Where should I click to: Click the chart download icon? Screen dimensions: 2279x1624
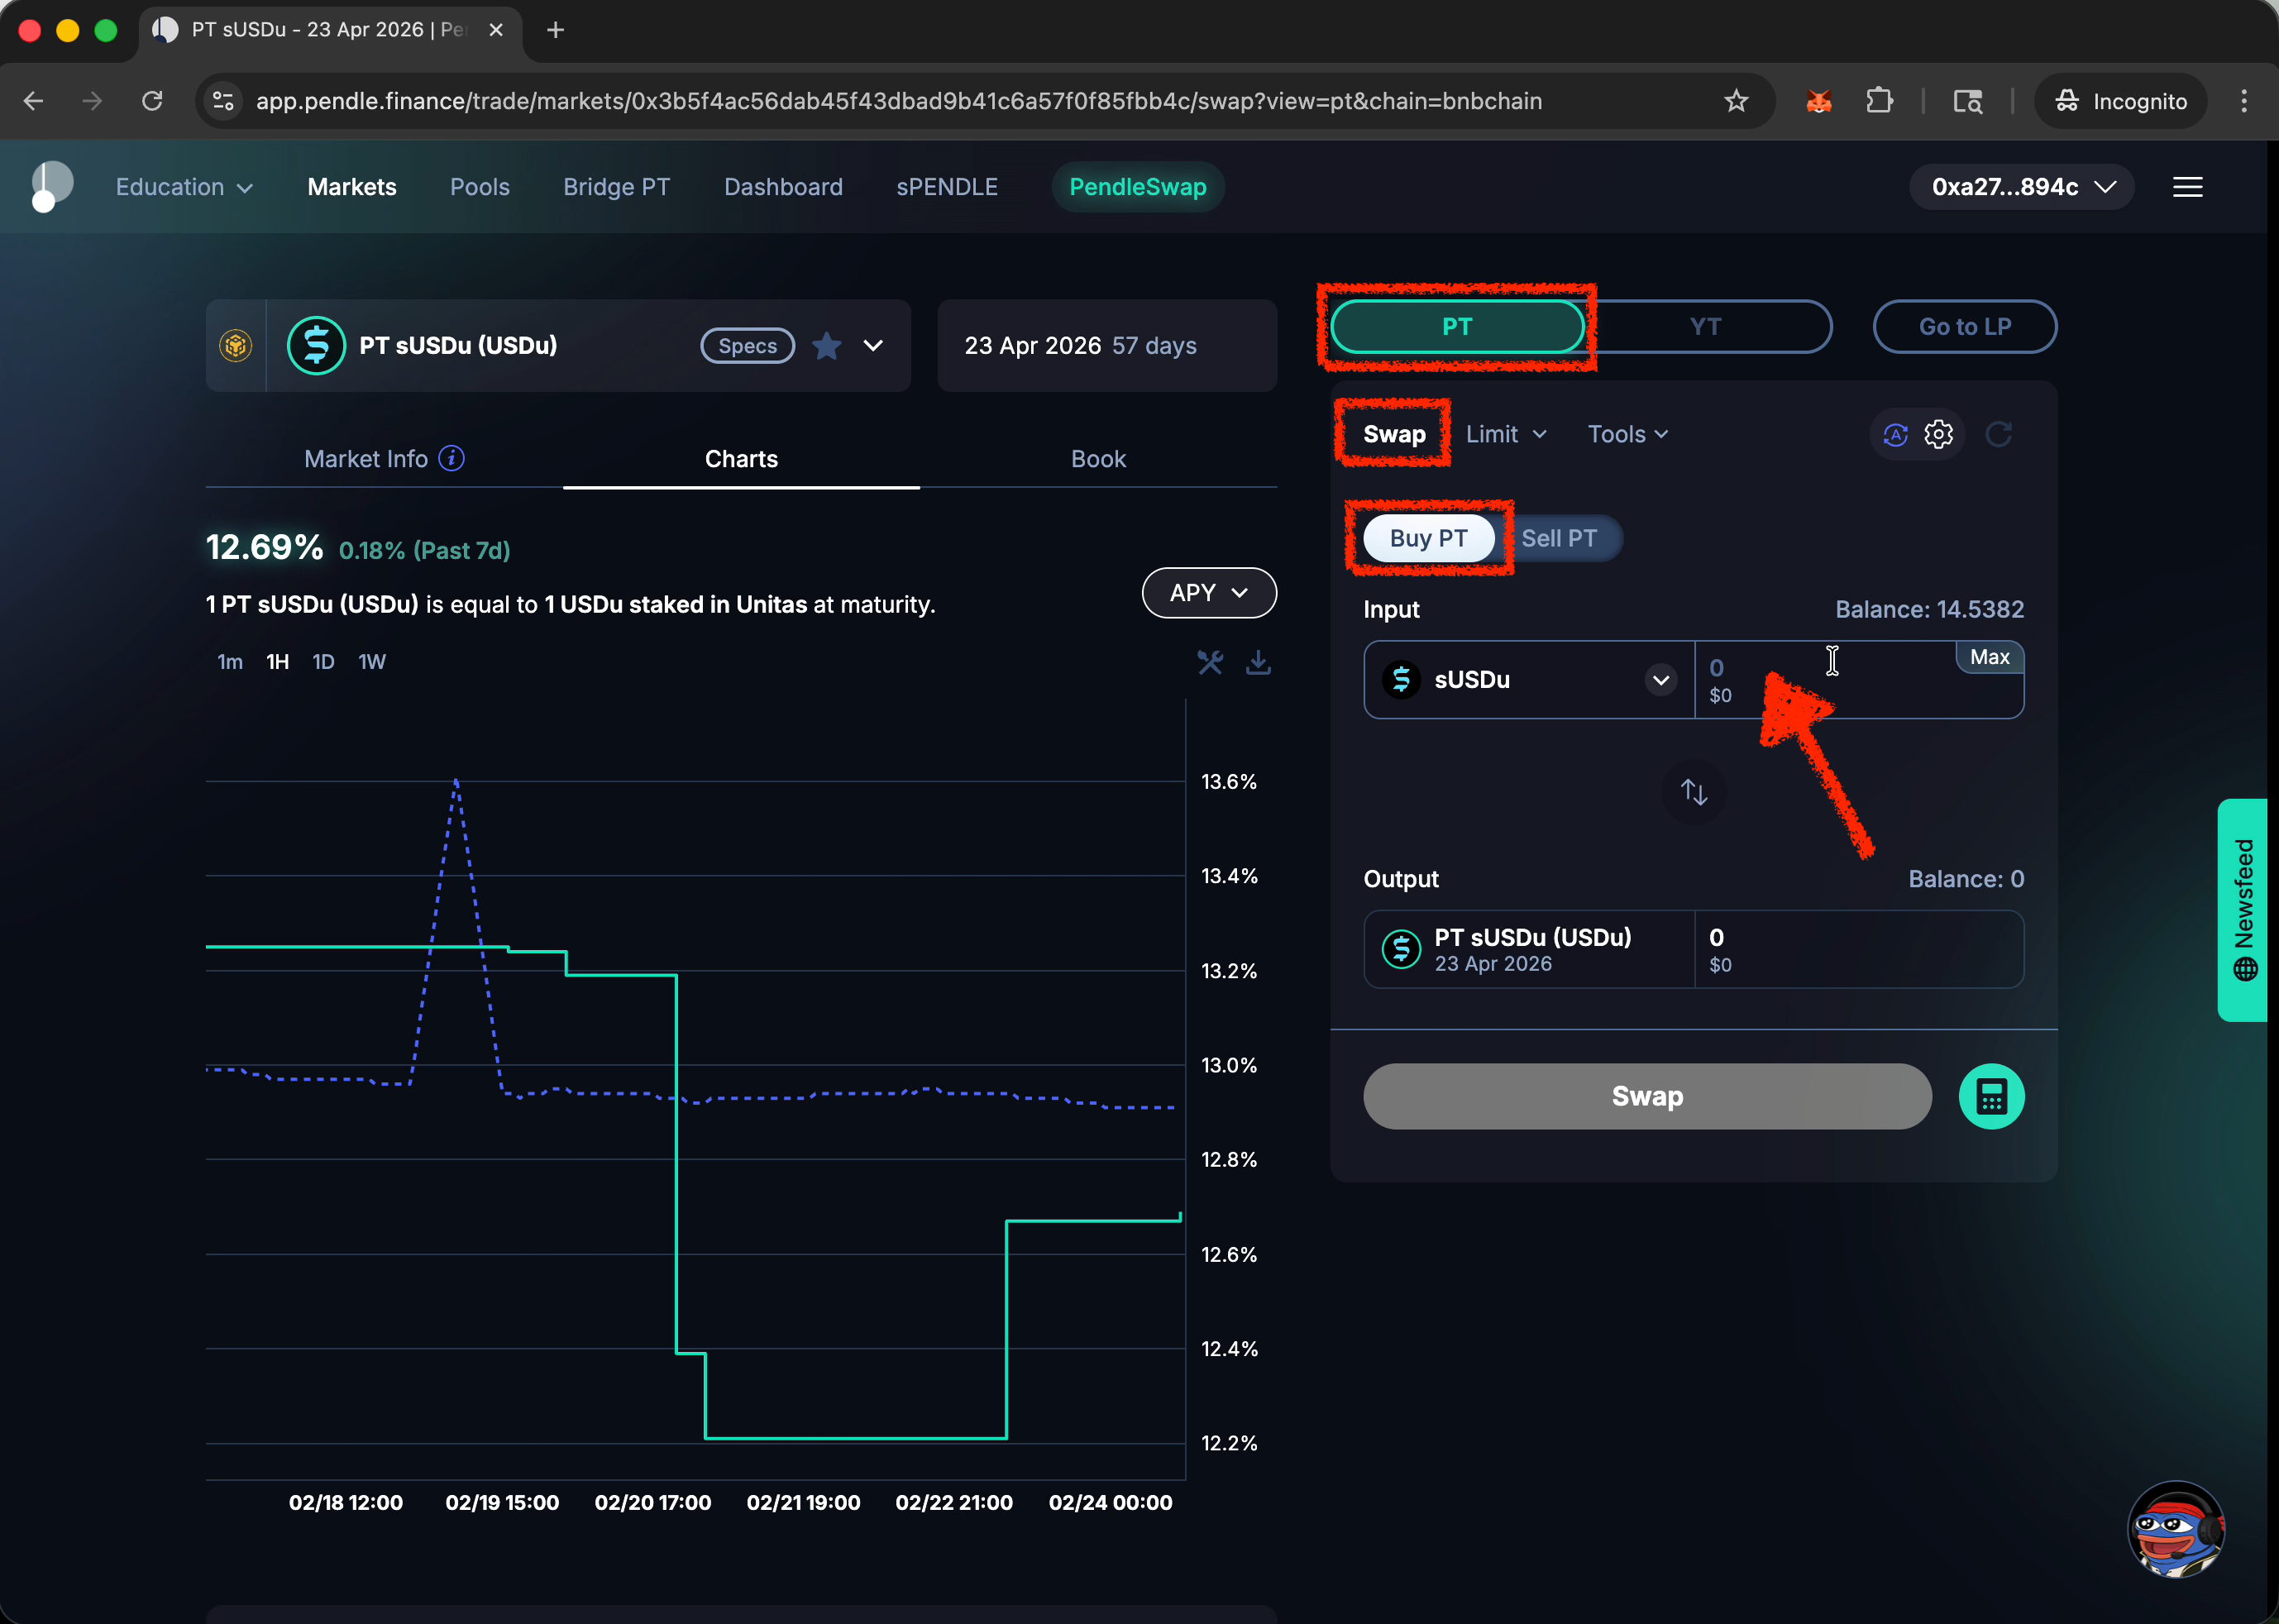[x=1258, y=662]
